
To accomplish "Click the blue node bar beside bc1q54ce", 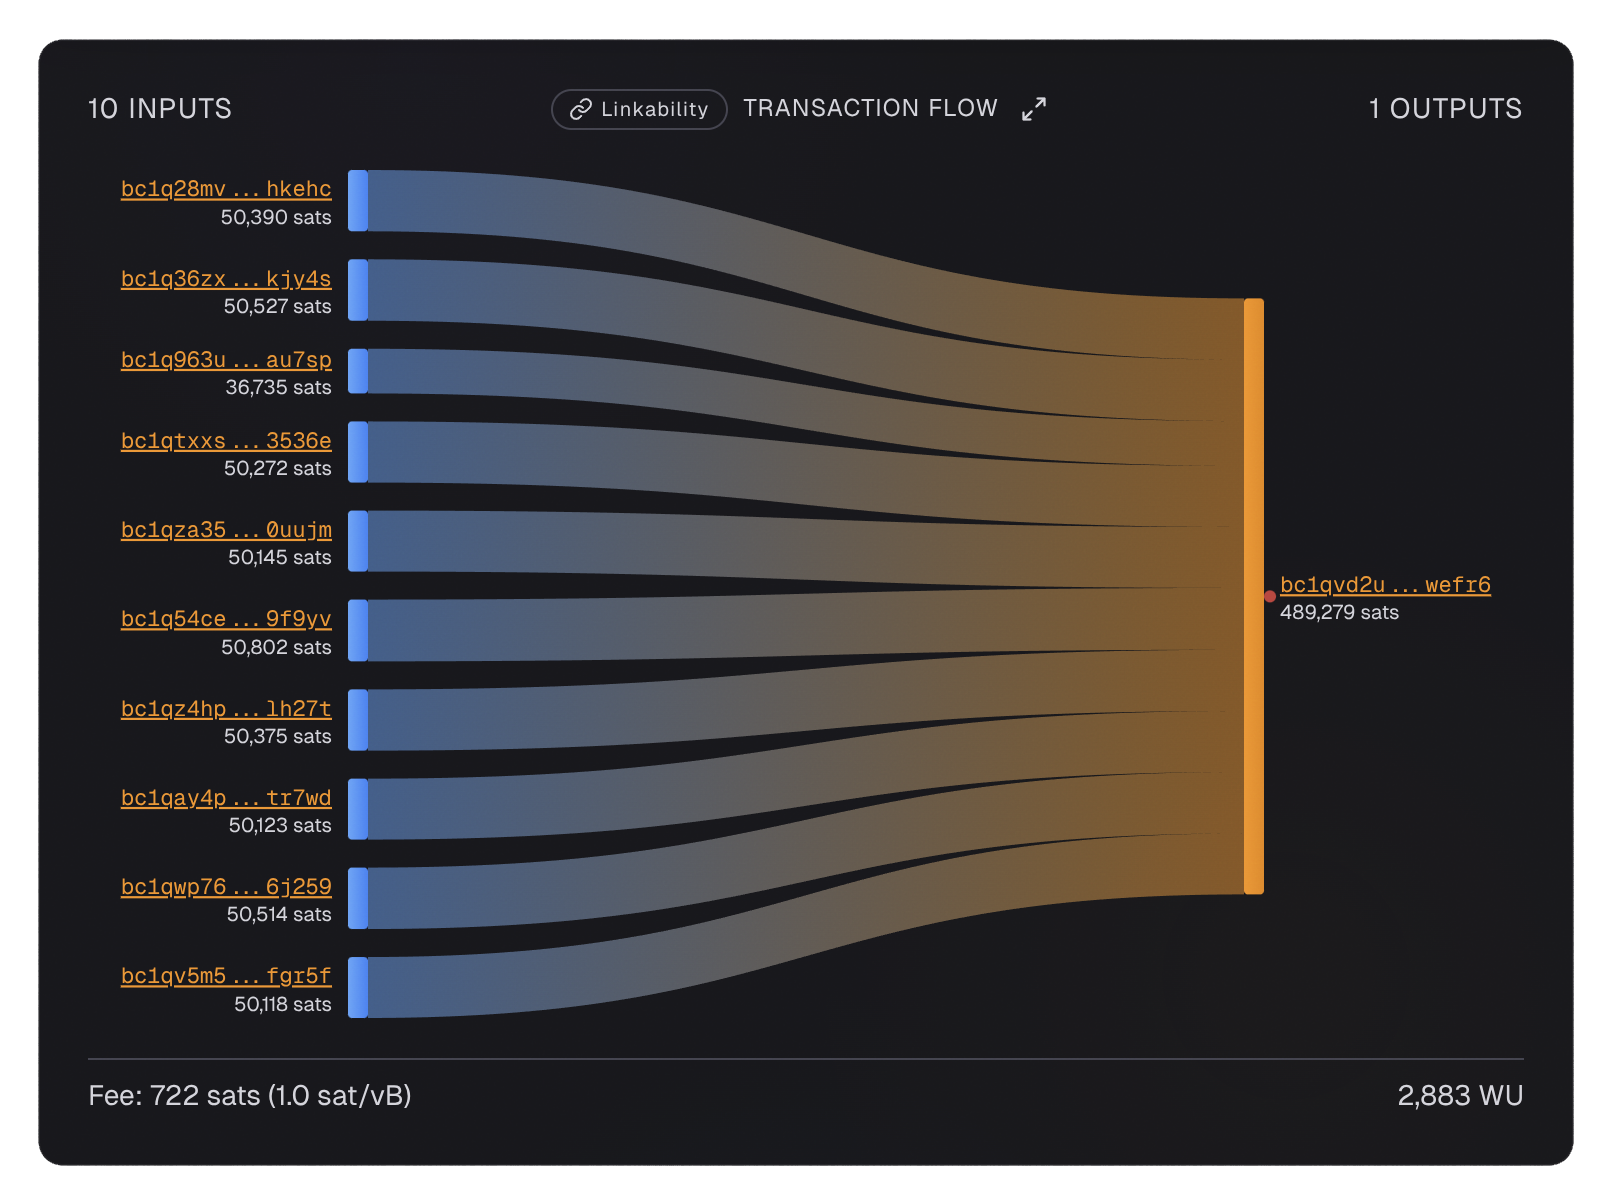I will tap(357, 630).
